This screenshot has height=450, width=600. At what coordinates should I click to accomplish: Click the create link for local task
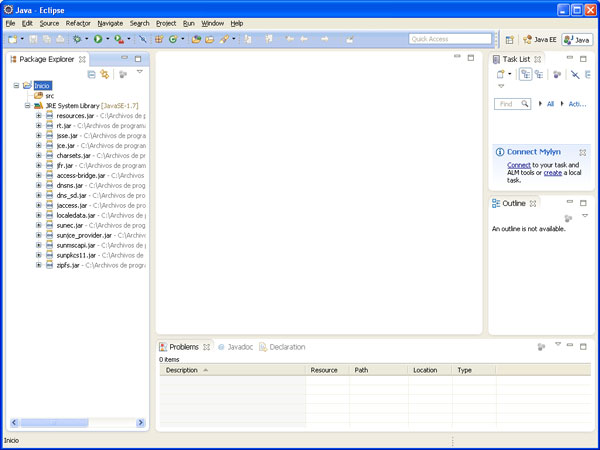552,172
